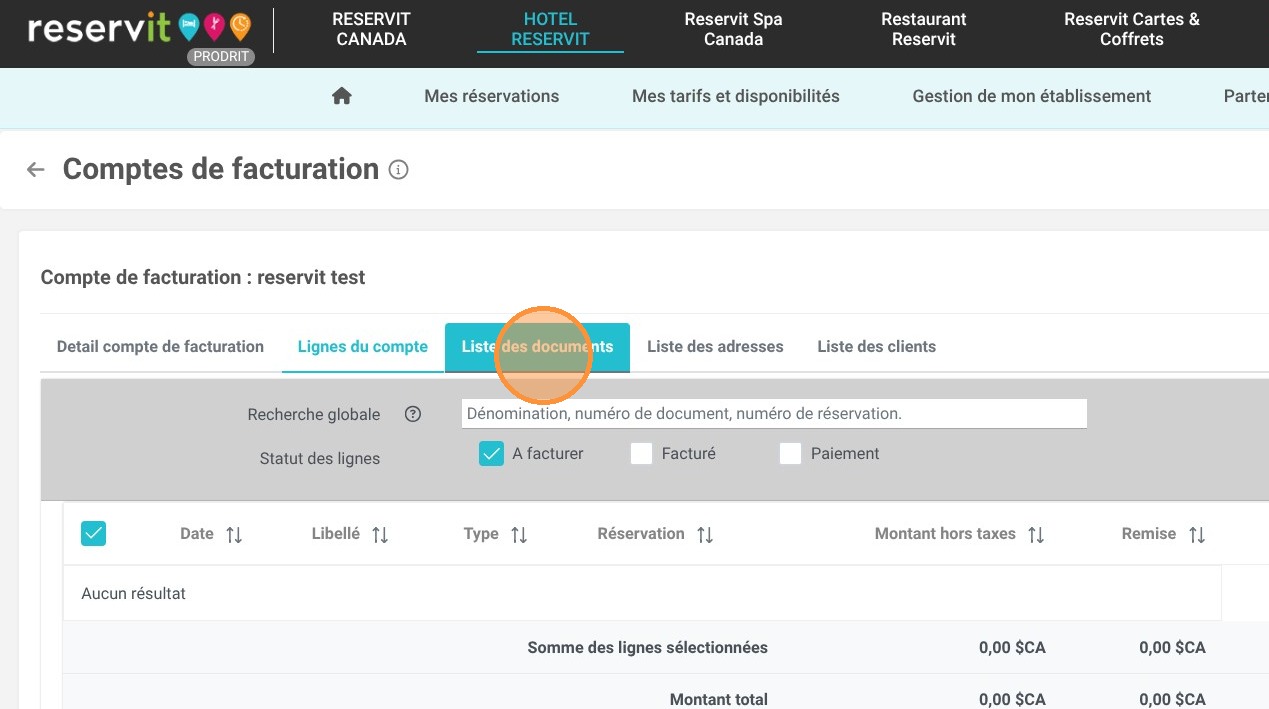Click the PRODRIT badge under logo
The image size is (1269, 709).
click(221, 57)
